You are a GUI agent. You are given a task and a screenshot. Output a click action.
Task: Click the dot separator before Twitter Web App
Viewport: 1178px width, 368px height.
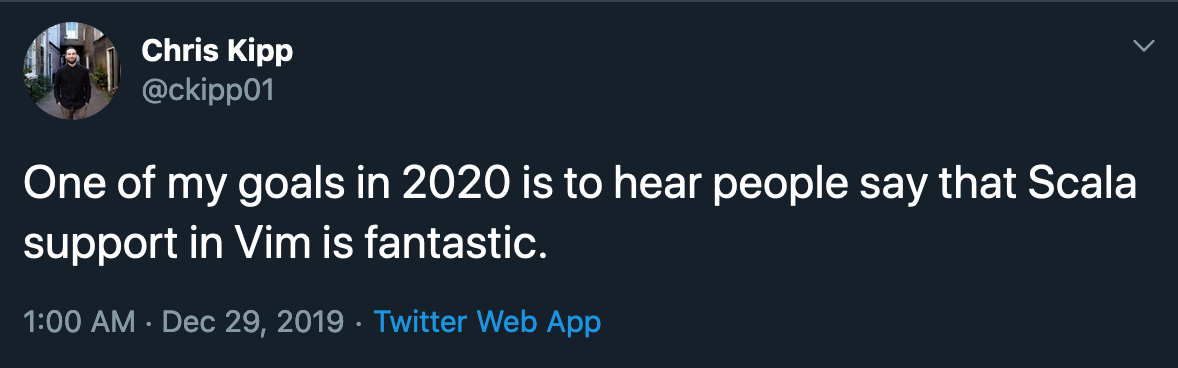(359, 324)
